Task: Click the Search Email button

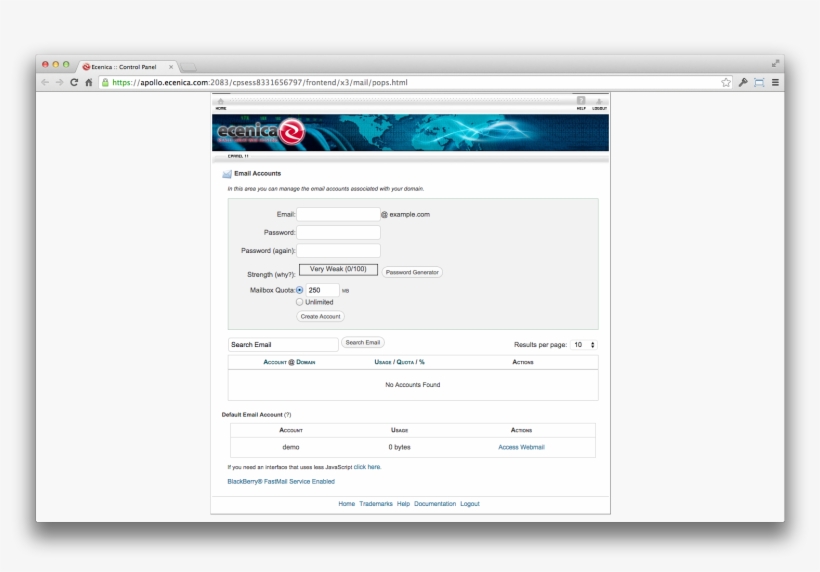Action: (363, 342)
